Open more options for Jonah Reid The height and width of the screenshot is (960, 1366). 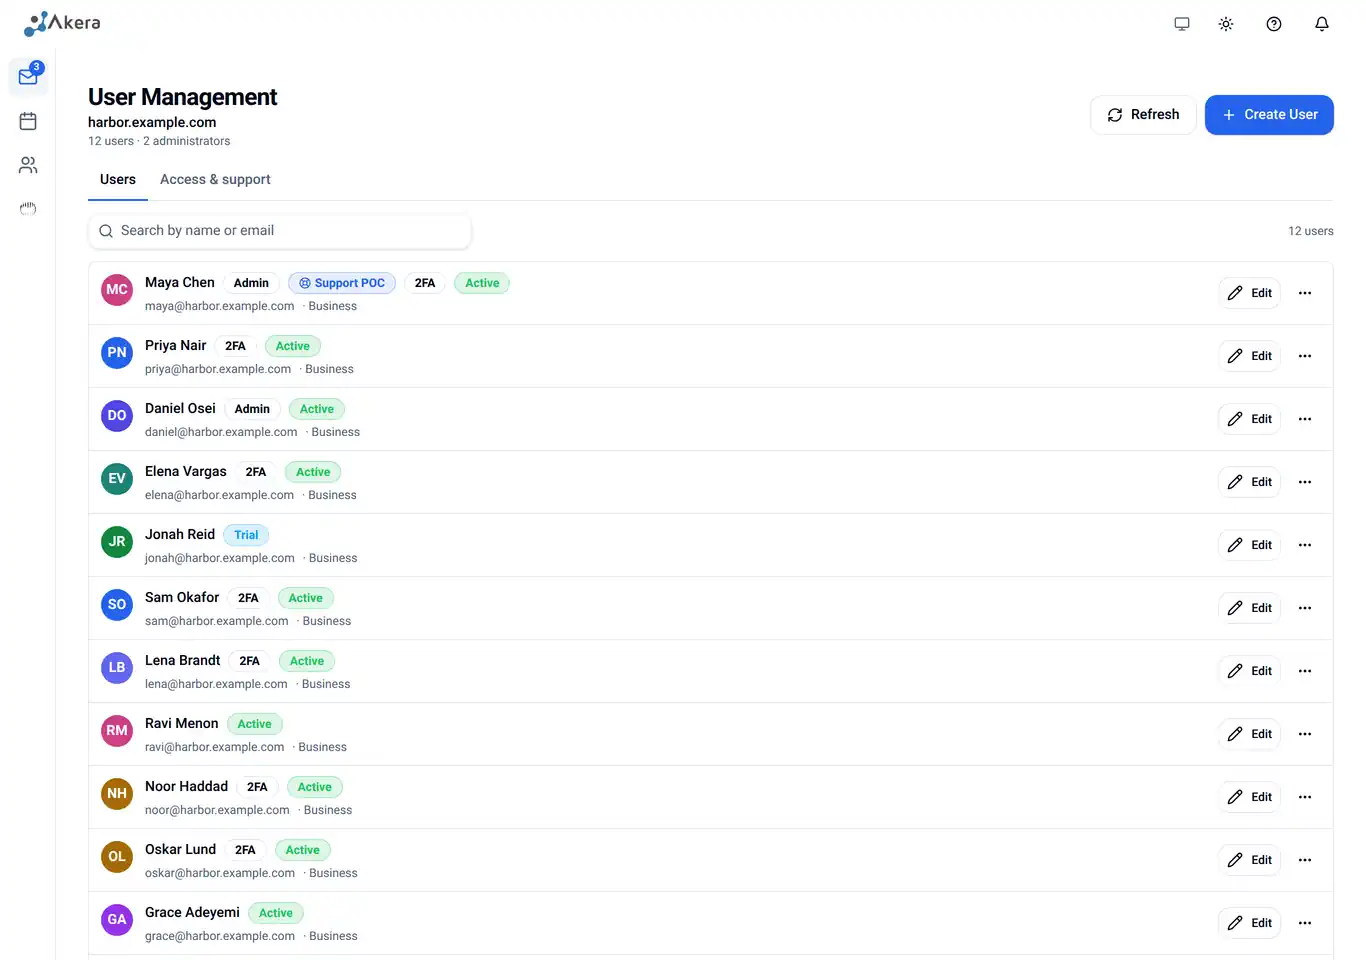tap(1305, 545)
